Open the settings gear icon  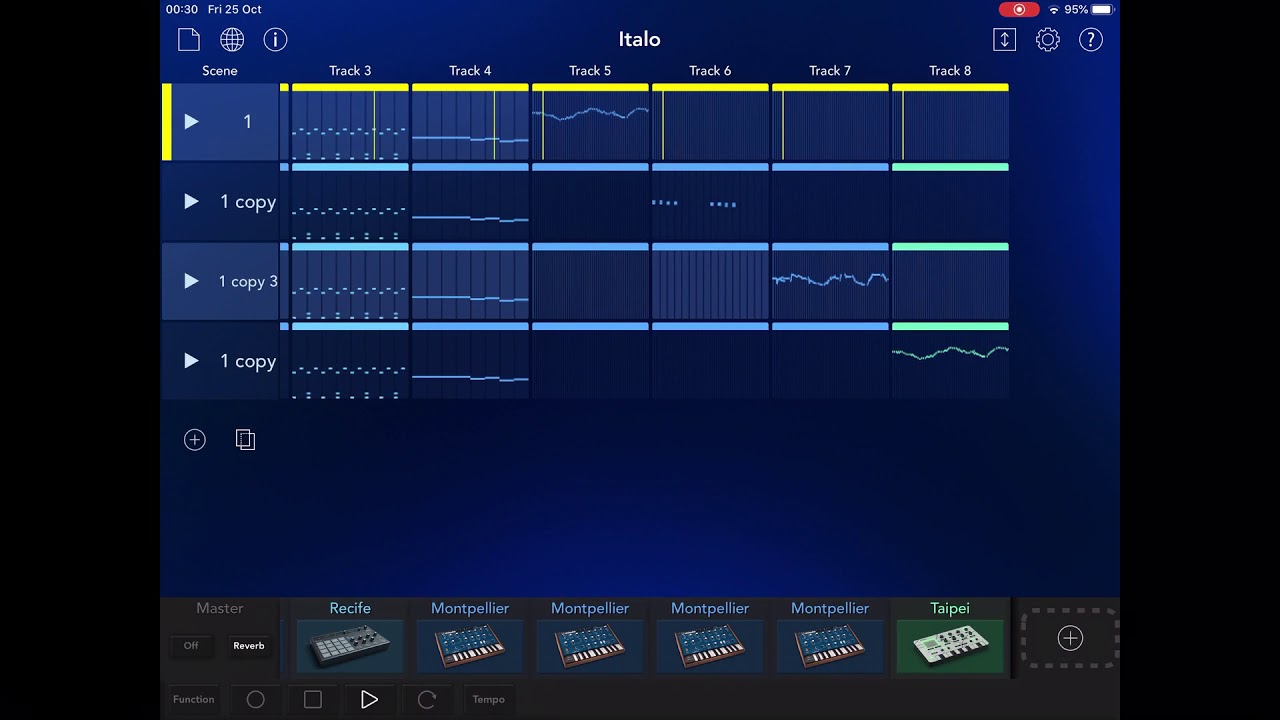tap(1047, 39)
